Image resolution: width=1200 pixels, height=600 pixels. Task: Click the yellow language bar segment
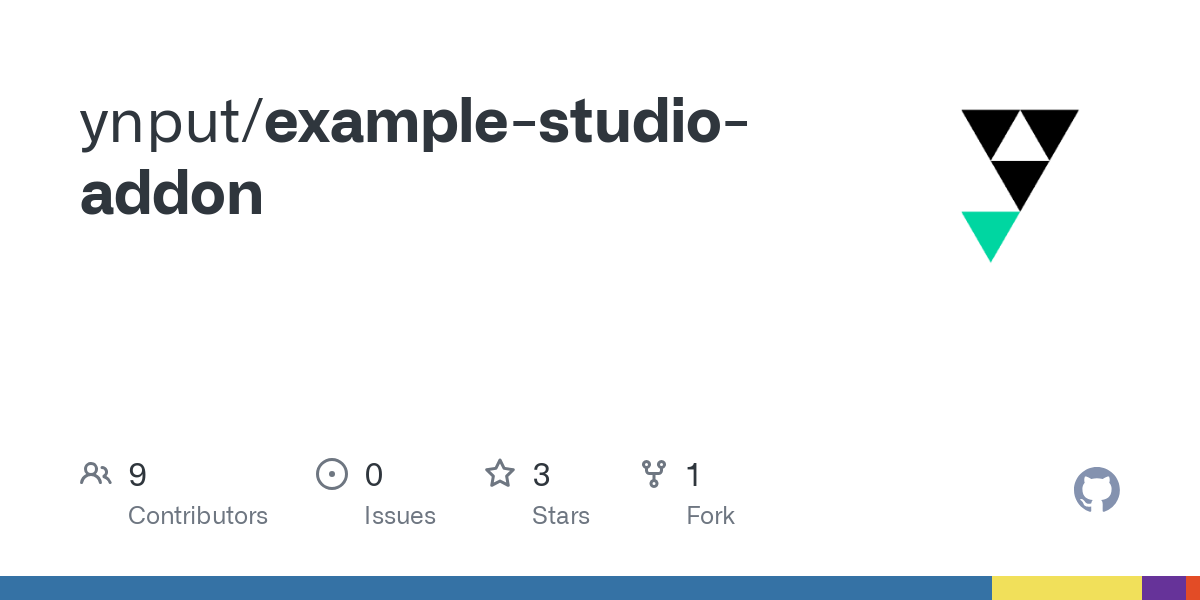[1067, 588]
